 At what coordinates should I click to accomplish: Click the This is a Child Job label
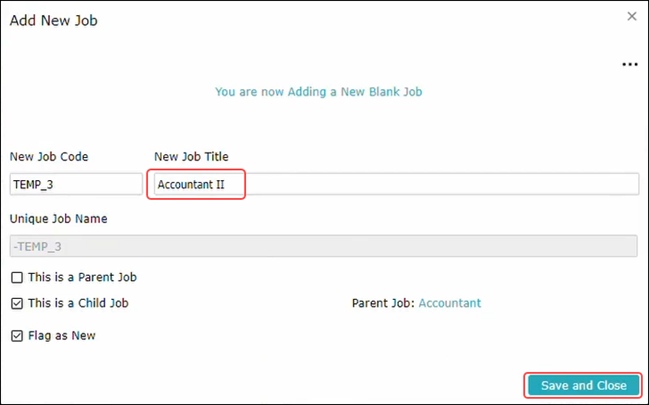tap(78, 303)
